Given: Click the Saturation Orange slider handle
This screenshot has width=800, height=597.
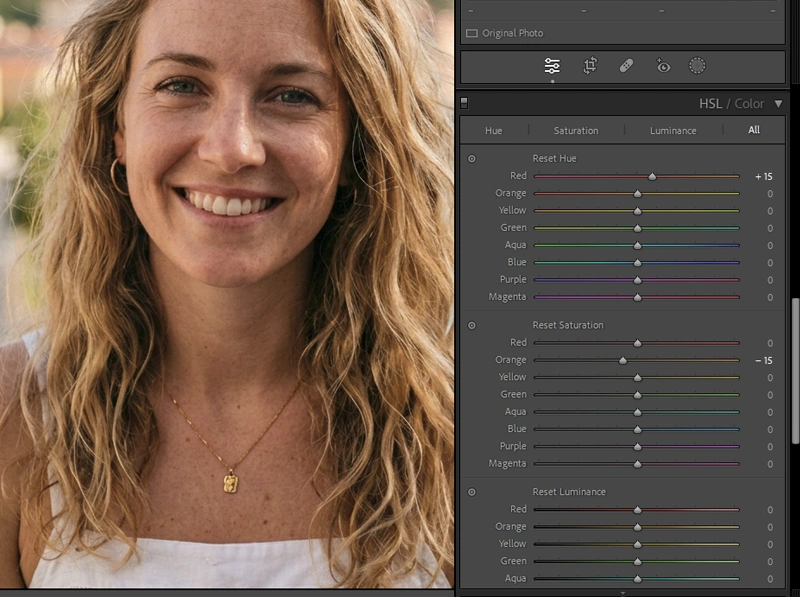Looking at the screenshot, I should click(622, 361).
